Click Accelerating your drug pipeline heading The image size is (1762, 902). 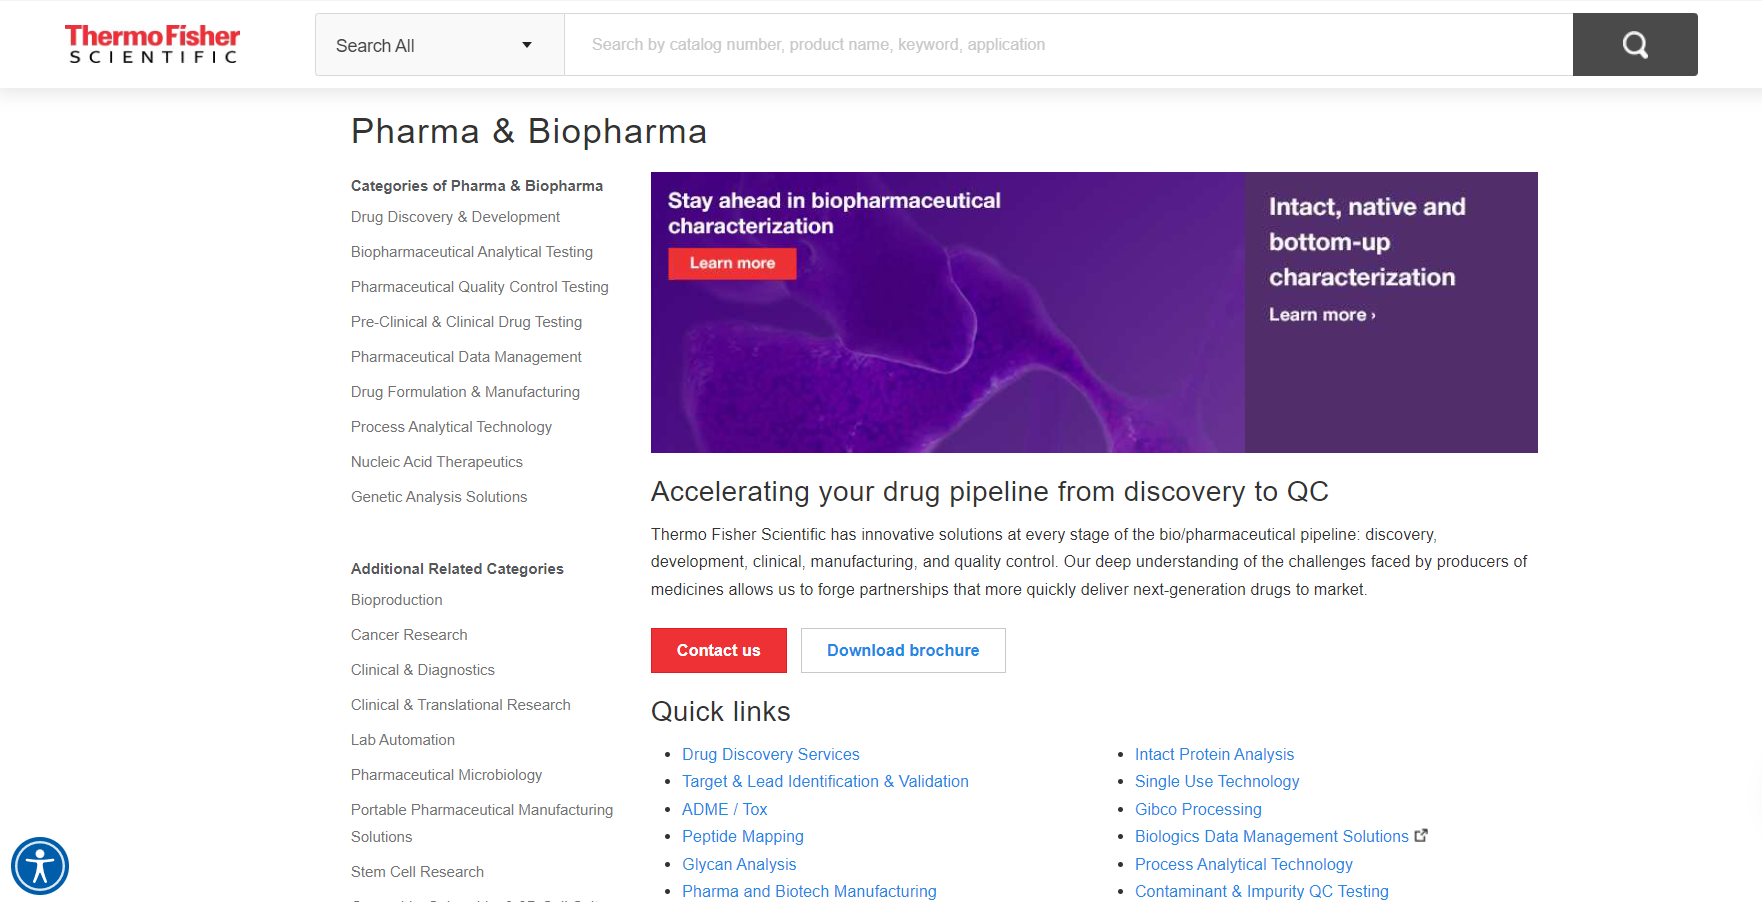pyautogui.click(x=990, y=491)
